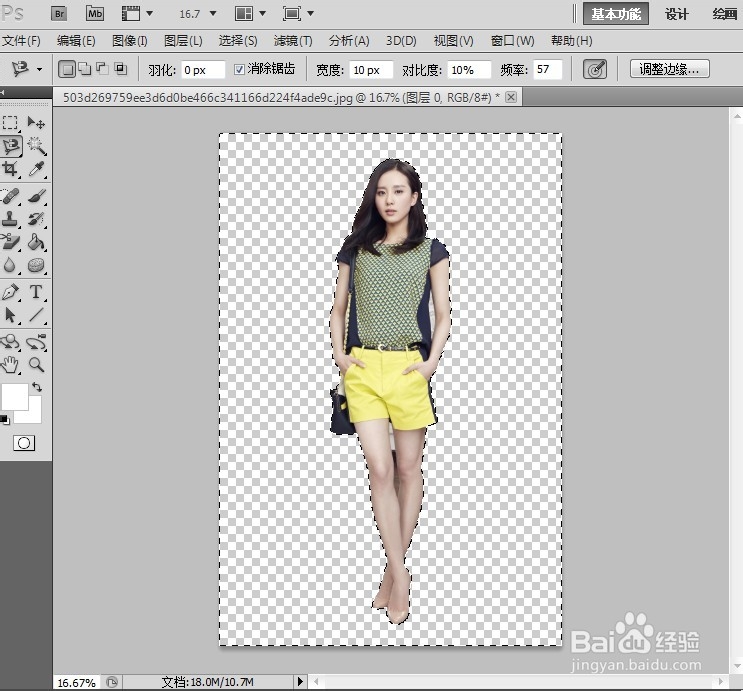Select the Rectangular Marquee tool

pyautogui.click(x=10, y=123)
